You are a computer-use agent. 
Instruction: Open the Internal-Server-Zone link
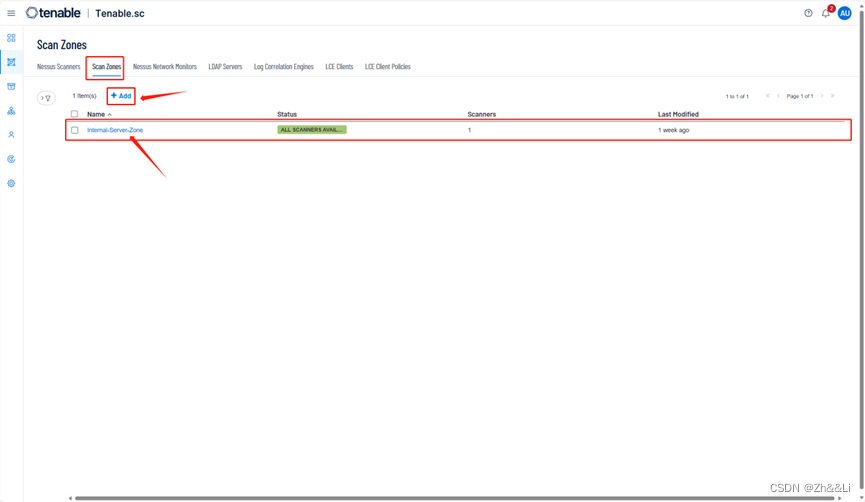pyautogui.click(x=115, y=130)
